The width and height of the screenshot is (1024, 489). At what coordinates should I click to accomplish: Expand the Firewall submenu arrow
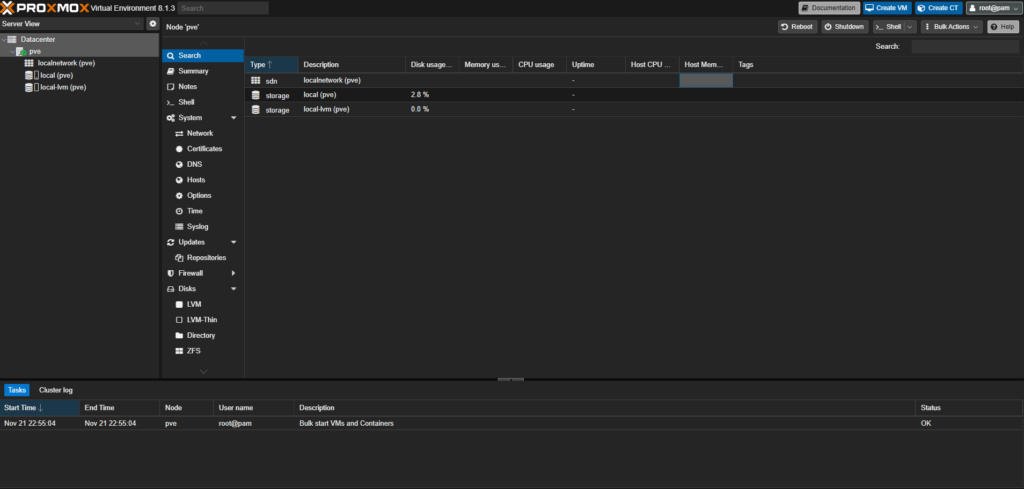pos(233,273)
